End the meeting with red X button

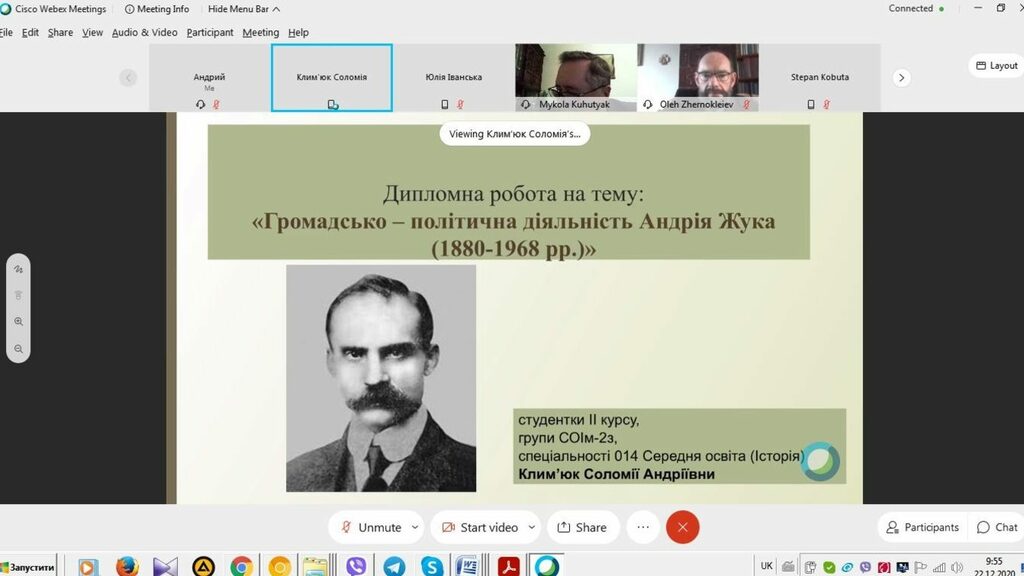(x=683, y=527)
